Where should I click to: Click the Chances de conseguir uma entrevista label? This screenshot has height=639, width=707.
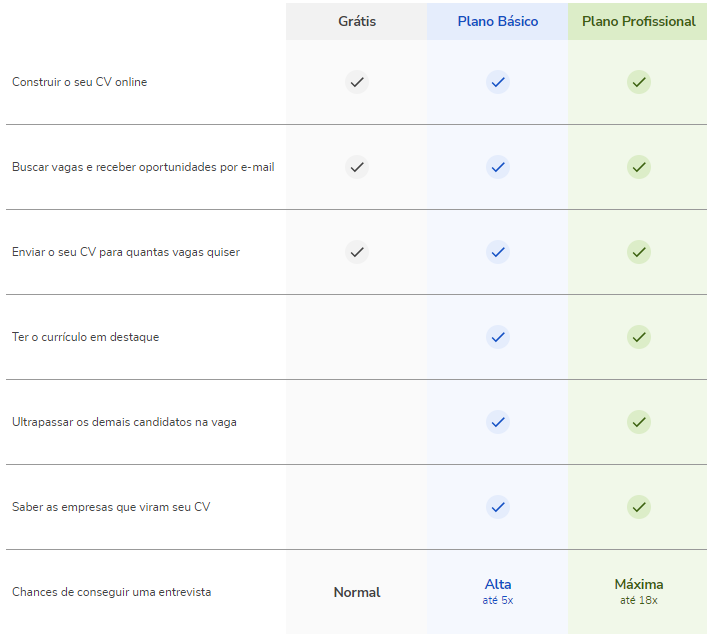(111, 592)
